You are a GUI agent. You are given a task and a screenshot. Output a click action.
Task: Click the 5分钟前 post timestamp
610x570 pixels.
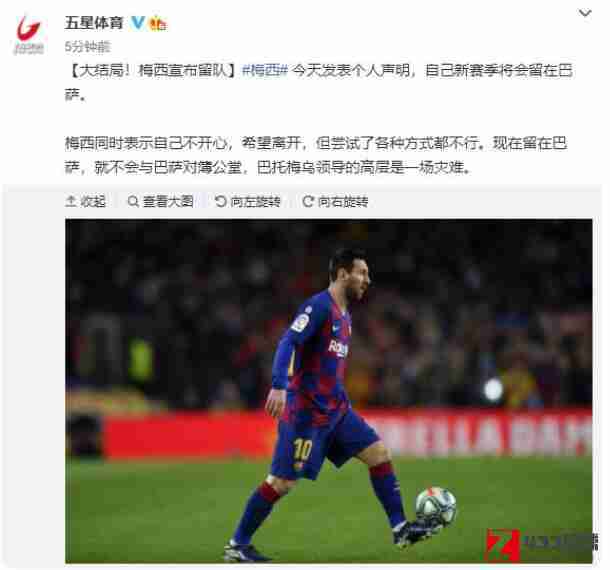click(x=88, y=47)
